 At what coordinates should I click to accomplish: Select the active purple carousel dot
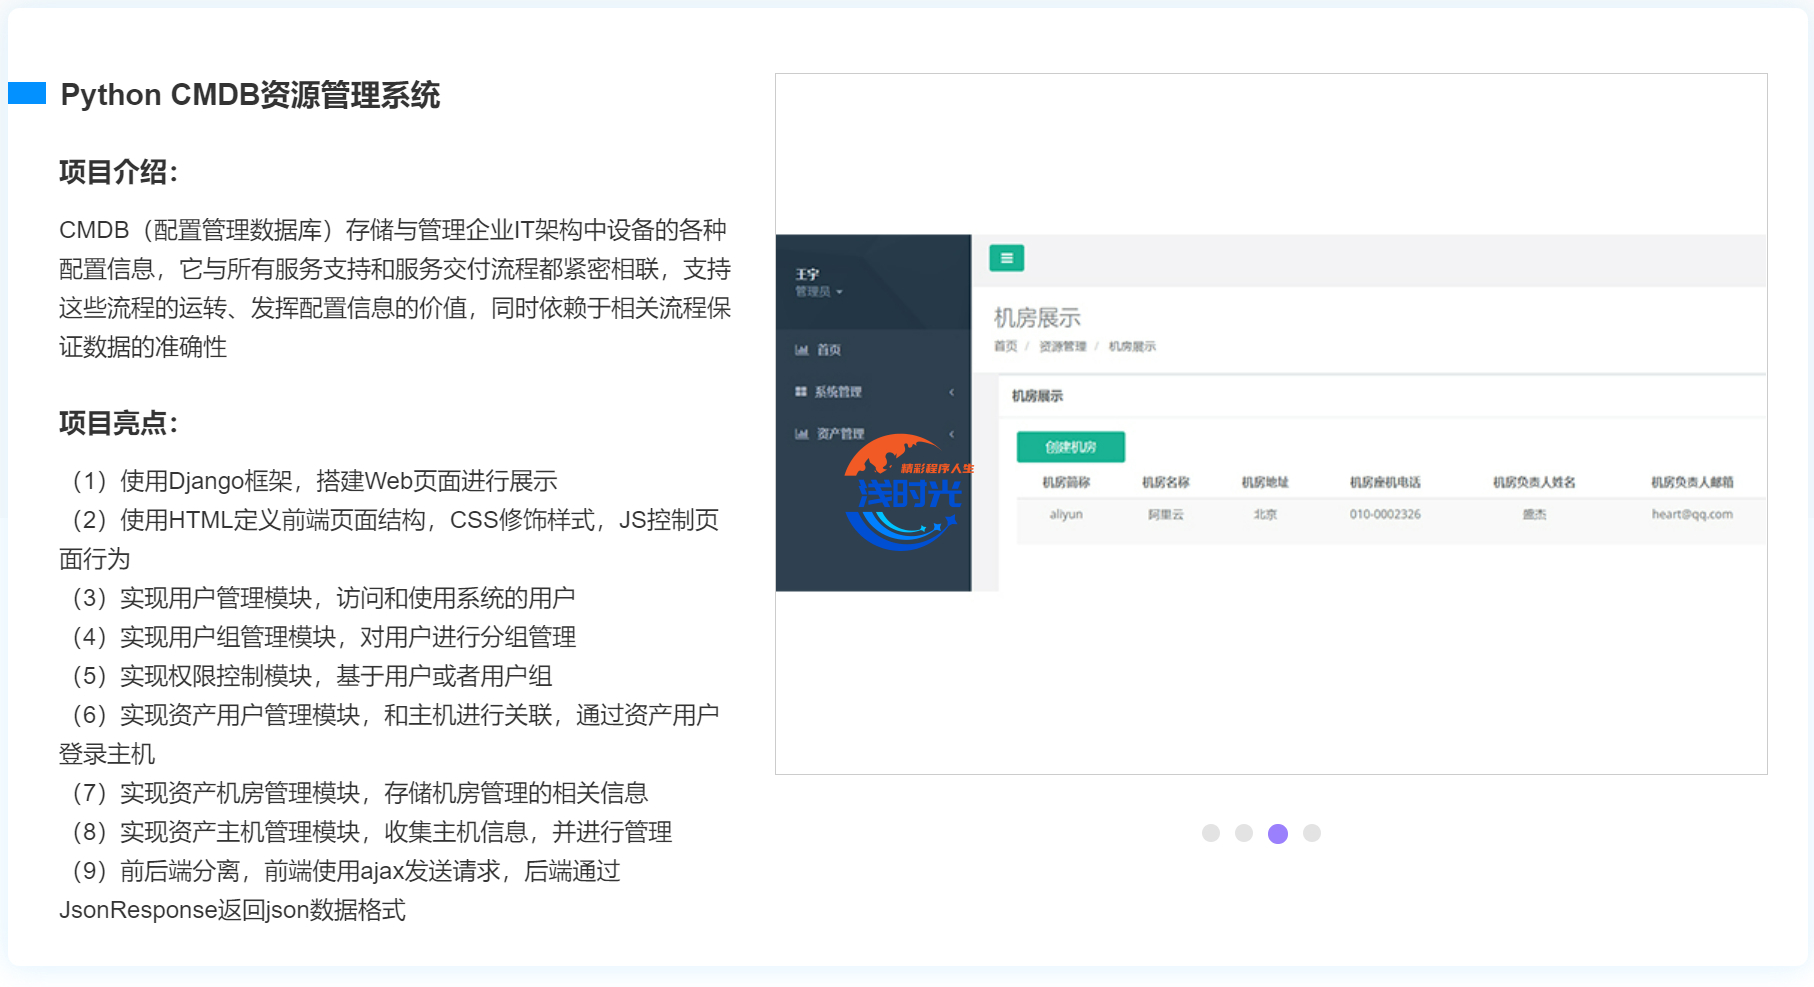click(x=1277, y=833)
